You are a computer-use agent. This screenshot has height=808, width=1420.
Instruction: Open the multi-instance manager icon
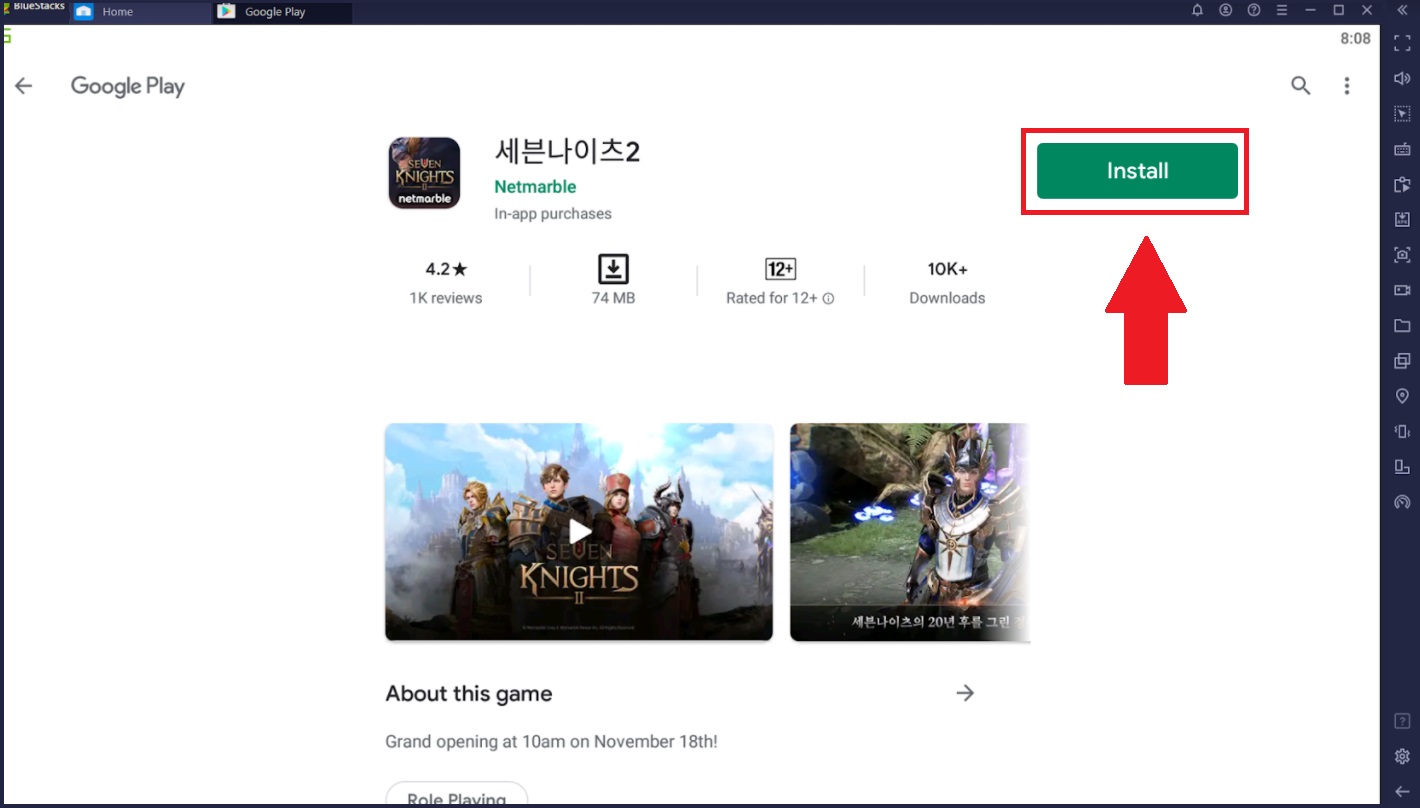pos(1402,361)
